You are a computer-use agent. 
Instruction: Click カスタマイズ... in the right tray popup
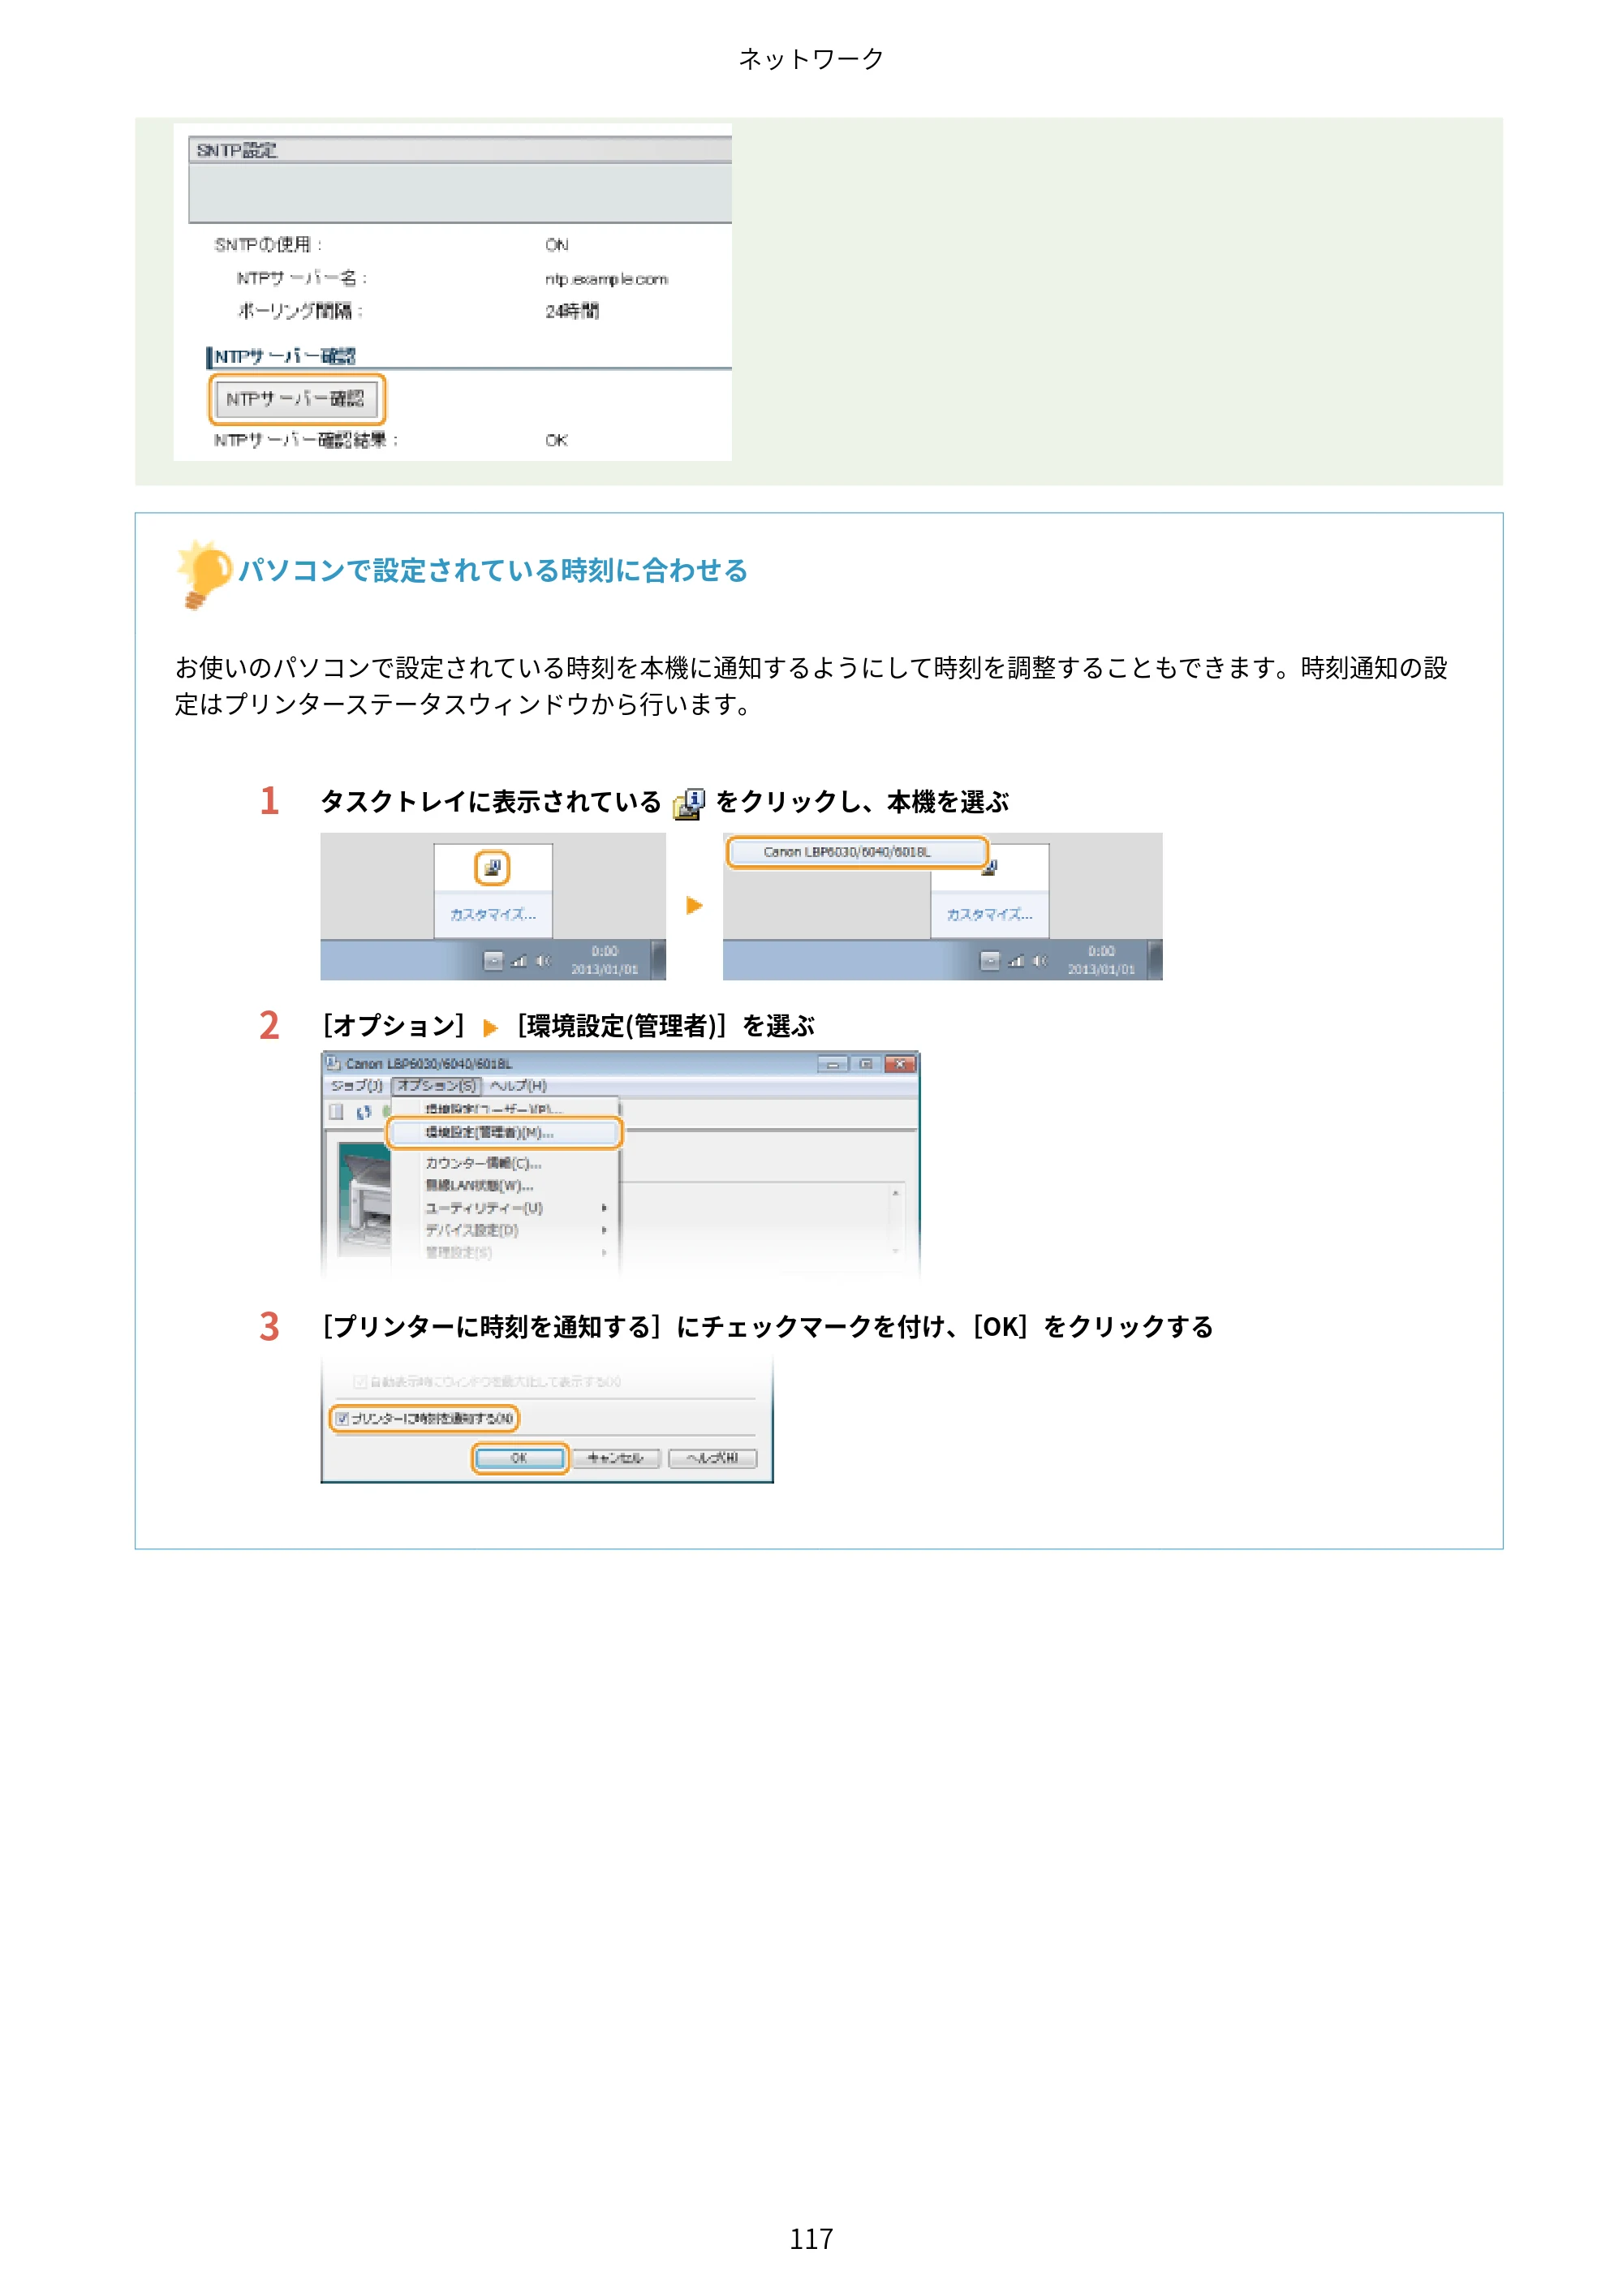pyautogui.click(x=989, y=914)
